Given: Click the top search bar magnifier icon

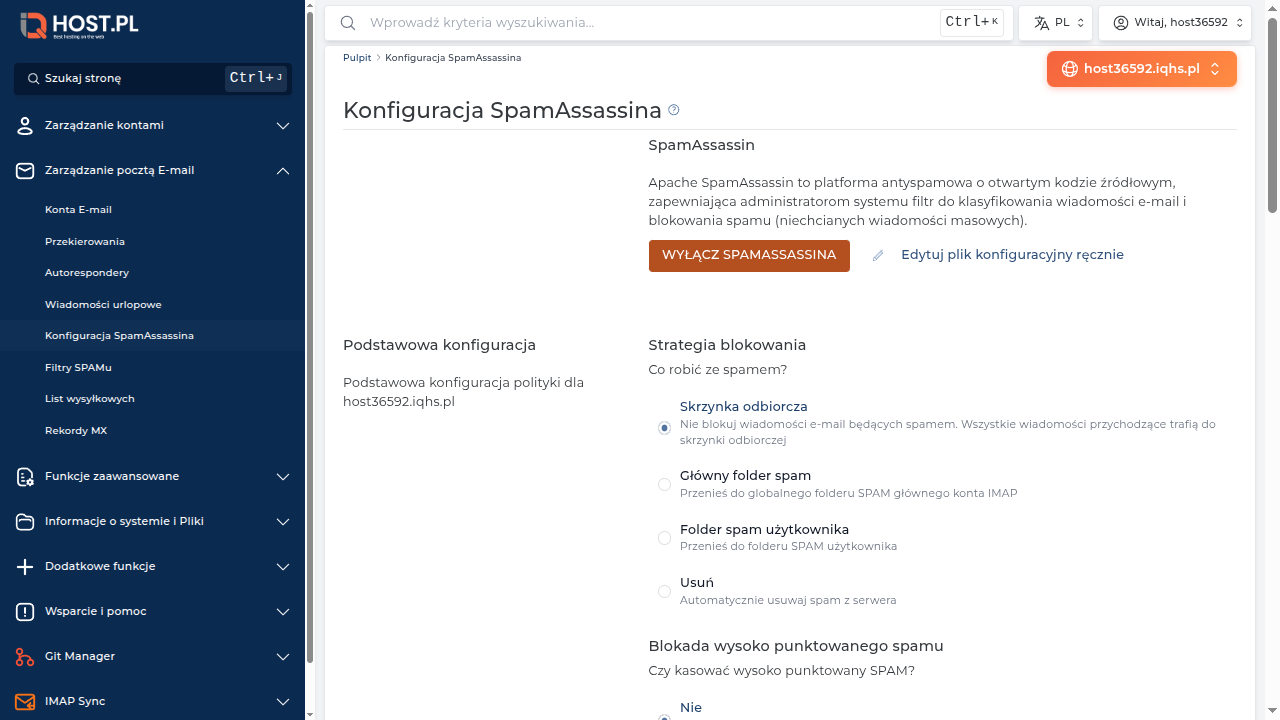Looking at the screenshot, I should coord(348,22).
